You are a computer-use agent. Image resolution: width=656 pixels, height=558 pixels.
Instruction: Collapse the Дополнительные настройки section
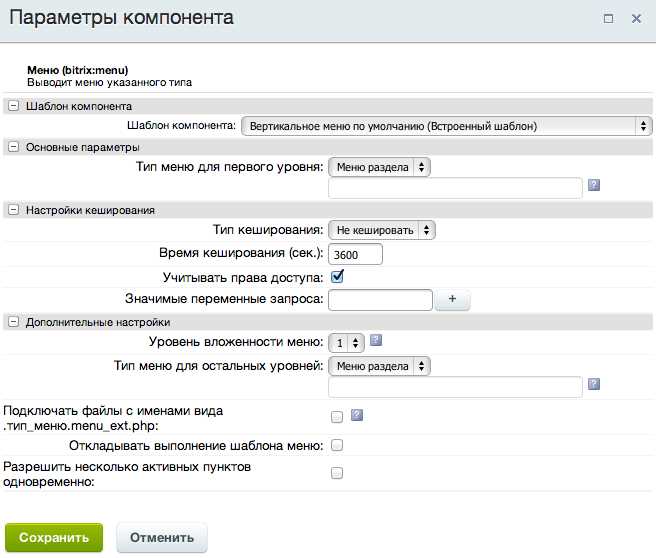(13, 322)
